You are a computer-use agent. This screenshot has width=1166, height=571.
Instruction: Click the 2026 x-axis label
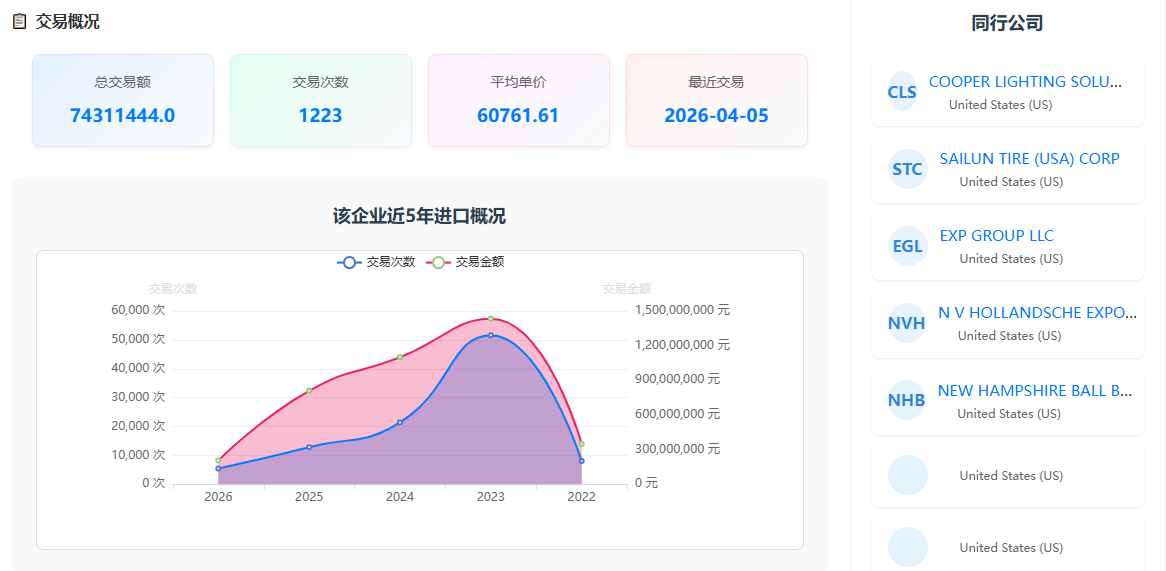(x=218, y=497)
